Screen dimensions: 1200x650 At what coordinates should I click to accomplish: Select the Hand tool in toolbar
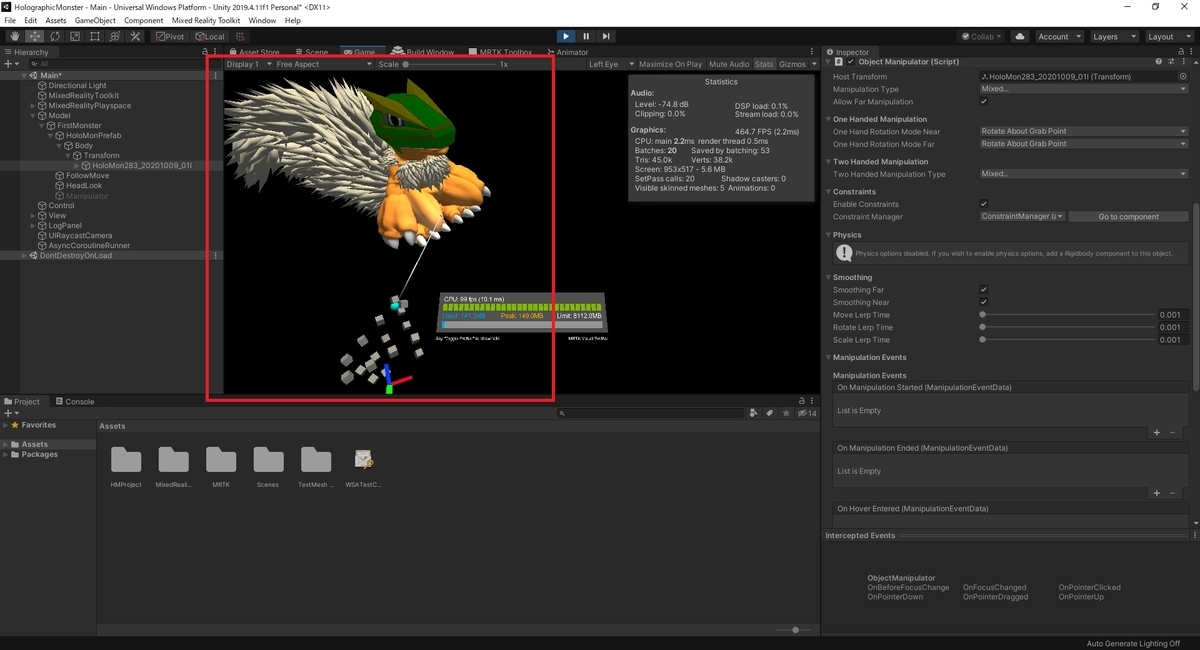click(x=14, y=36)
